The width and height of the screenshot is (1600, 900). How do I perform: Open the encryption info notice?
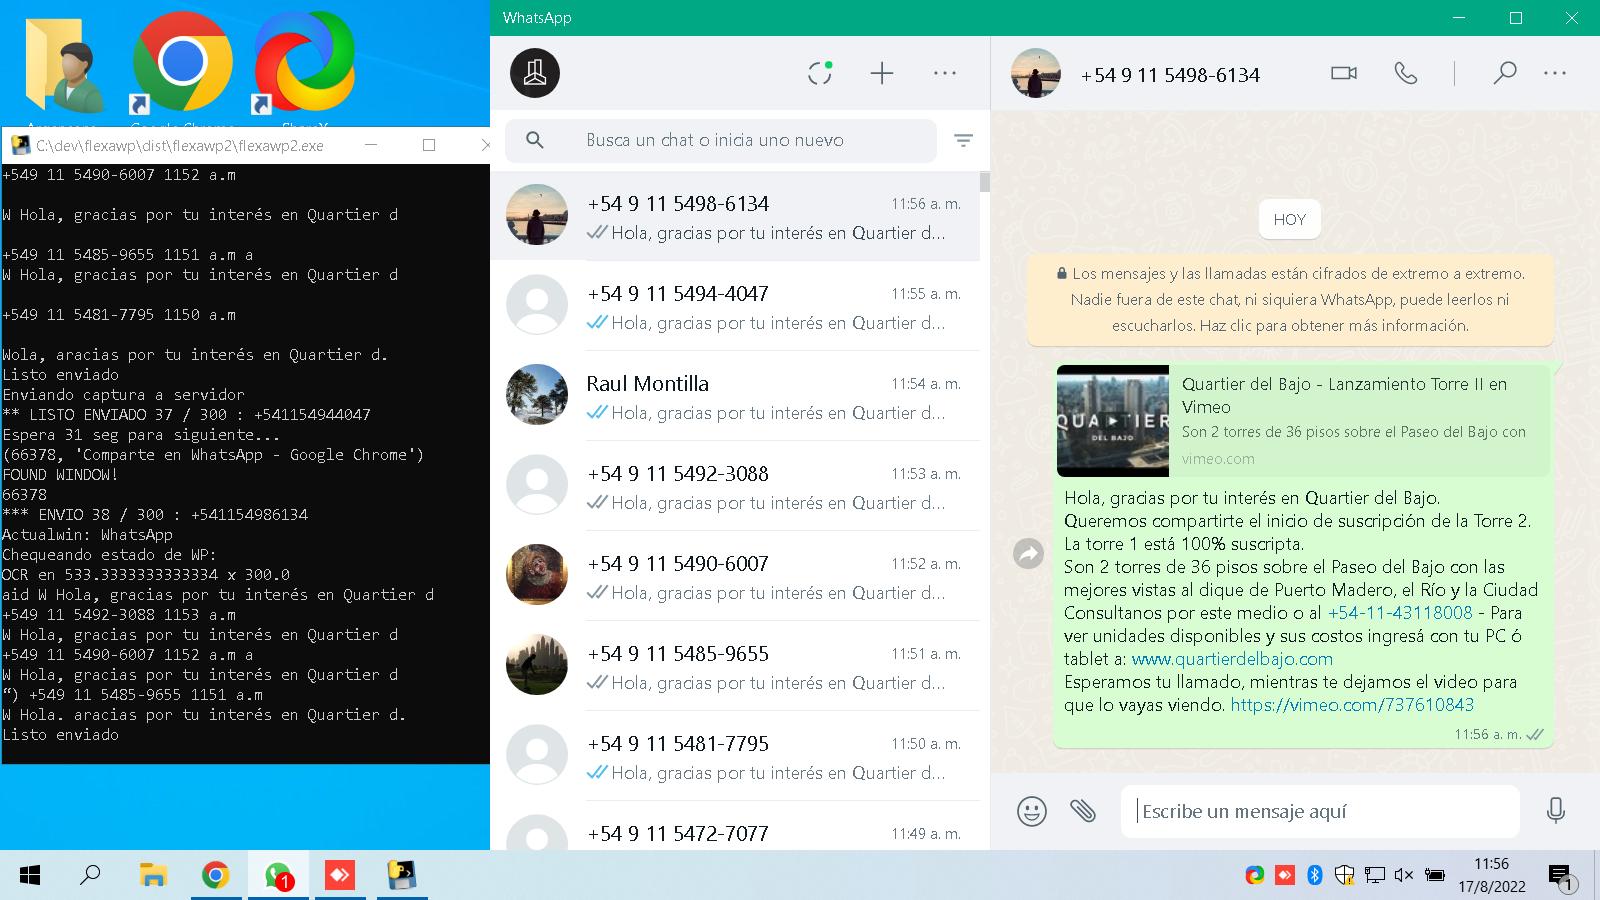1290,299
